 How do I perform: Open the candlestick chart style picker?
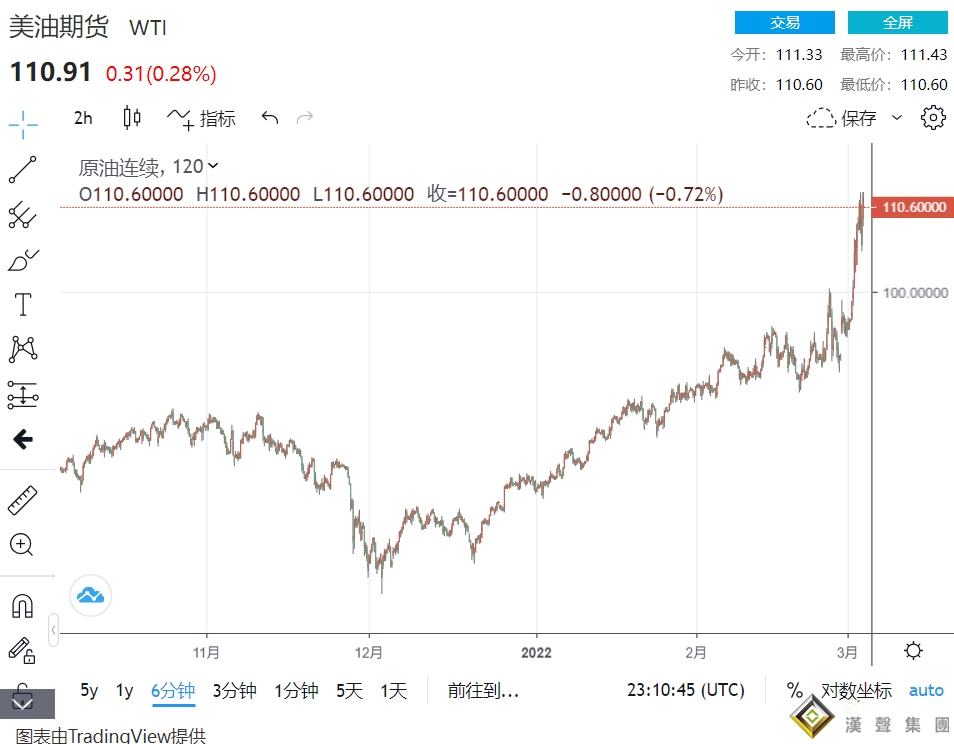(132, 118)
